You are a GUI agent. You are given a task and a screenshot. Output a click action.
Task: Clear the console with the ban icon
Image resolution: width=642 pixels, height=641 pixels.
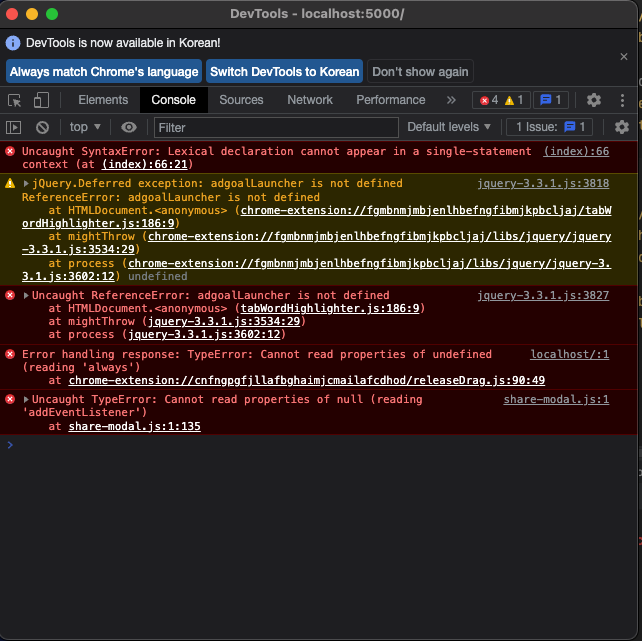coord(42,127)
